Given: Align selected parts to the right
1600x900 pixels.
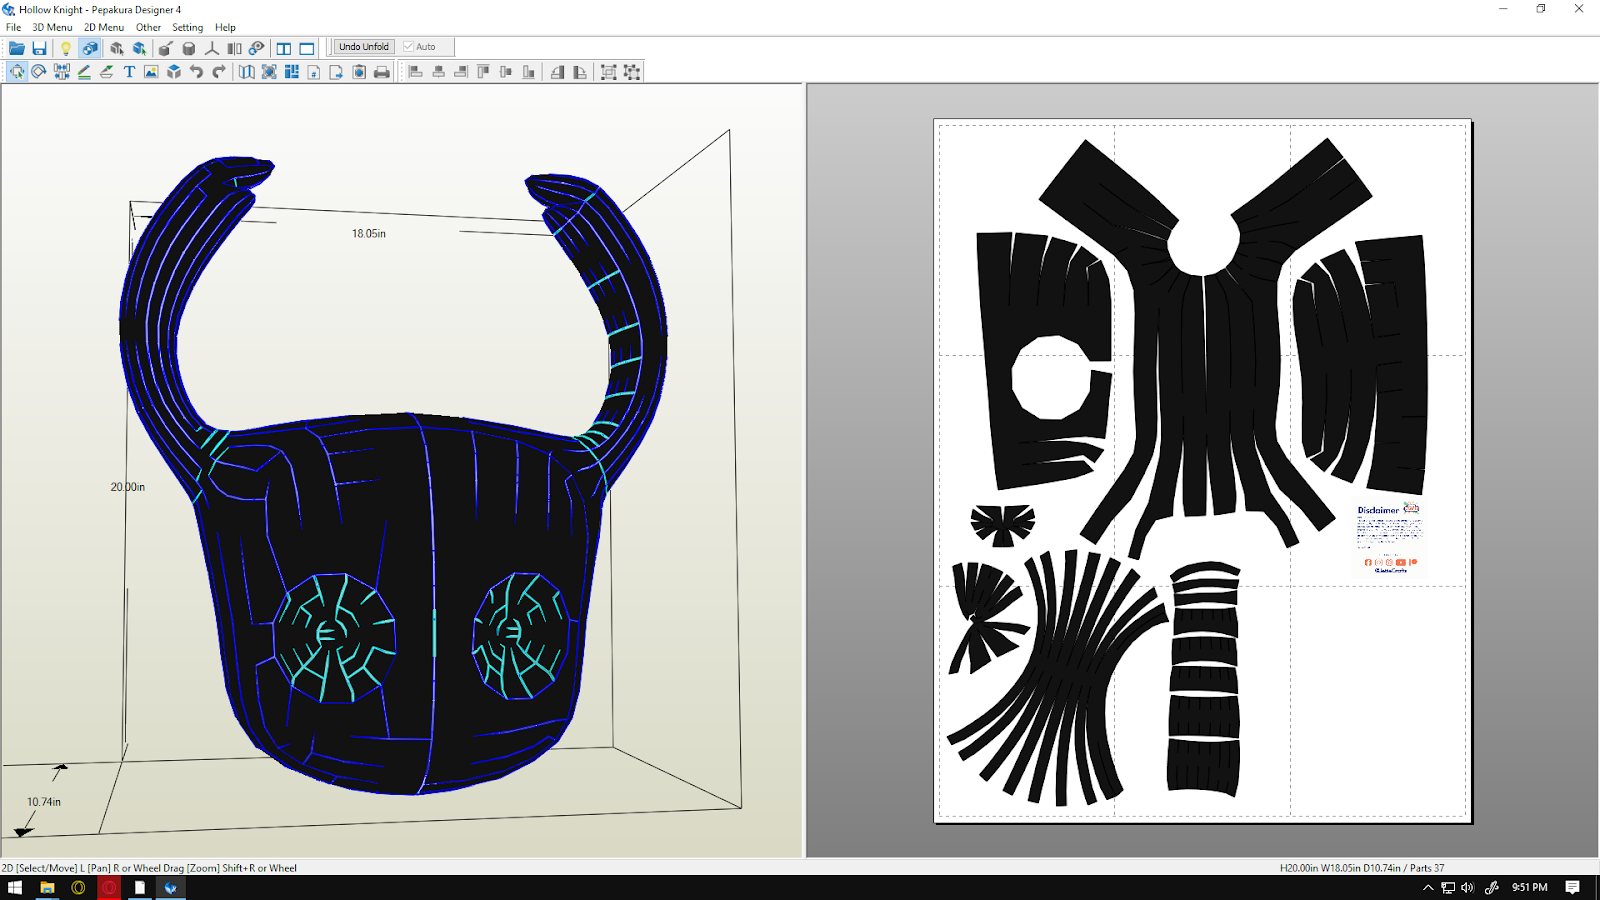Looking at the screenshot, I should tap(461, 72).
